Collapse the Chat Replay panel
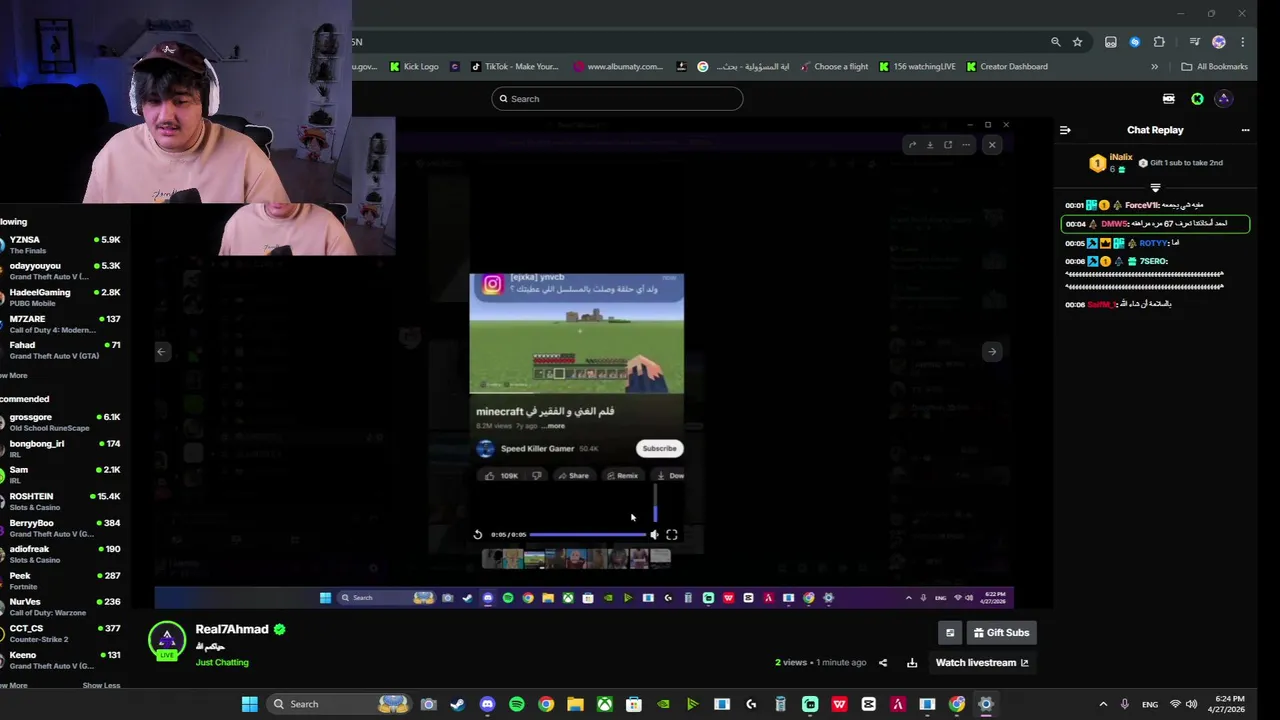The width and height of the screenshot is (1280, 720). (1065, 130)
